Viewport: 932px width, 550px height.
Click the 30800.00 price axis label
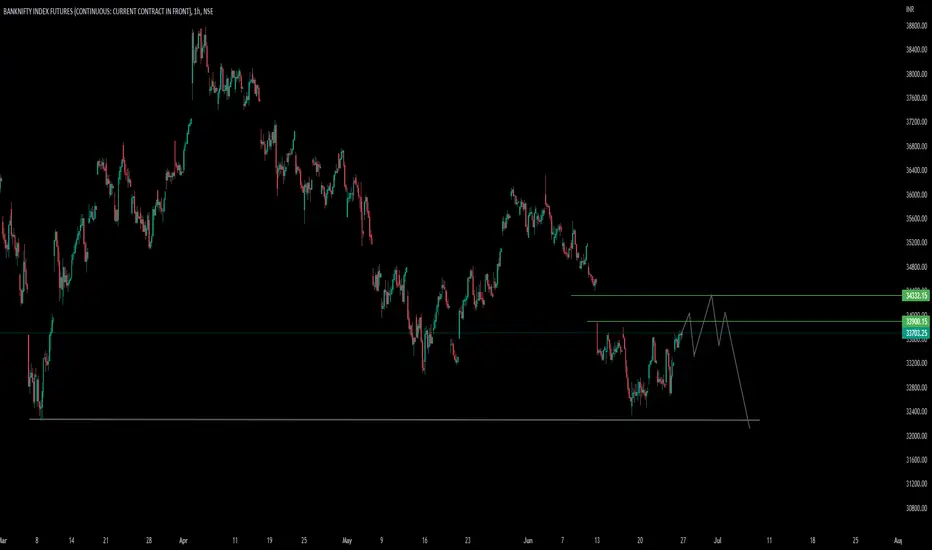[x=916, y=508]
